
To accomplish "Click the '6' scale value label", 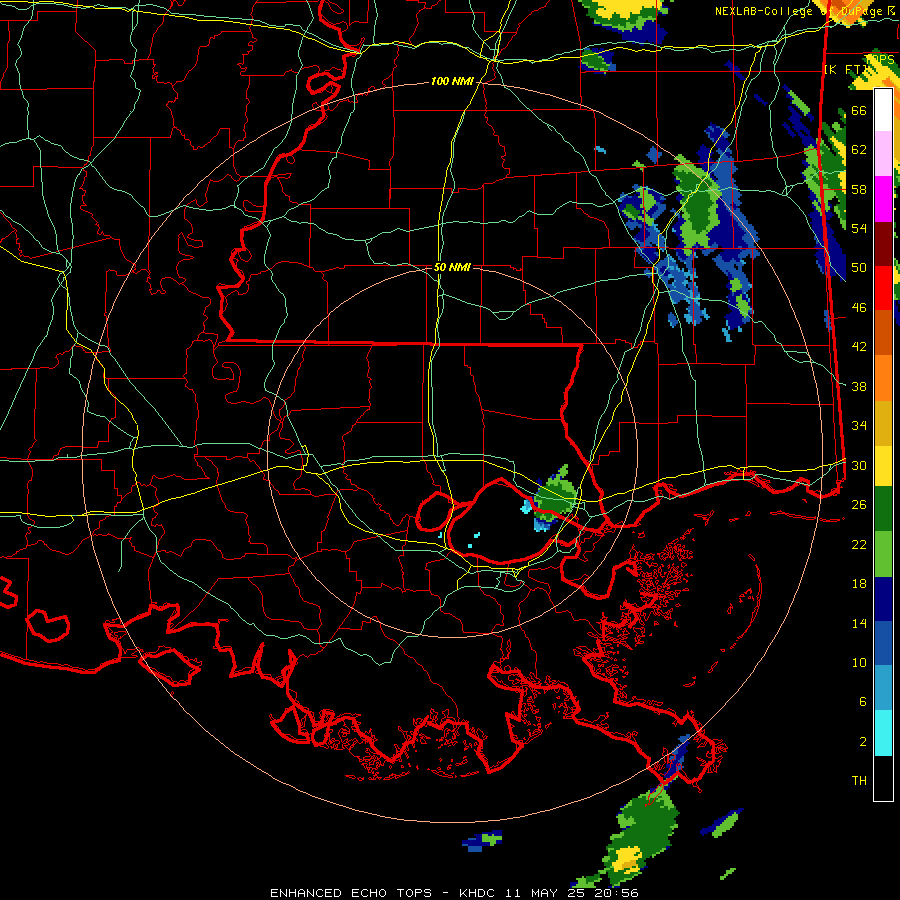I will point(863,701).
